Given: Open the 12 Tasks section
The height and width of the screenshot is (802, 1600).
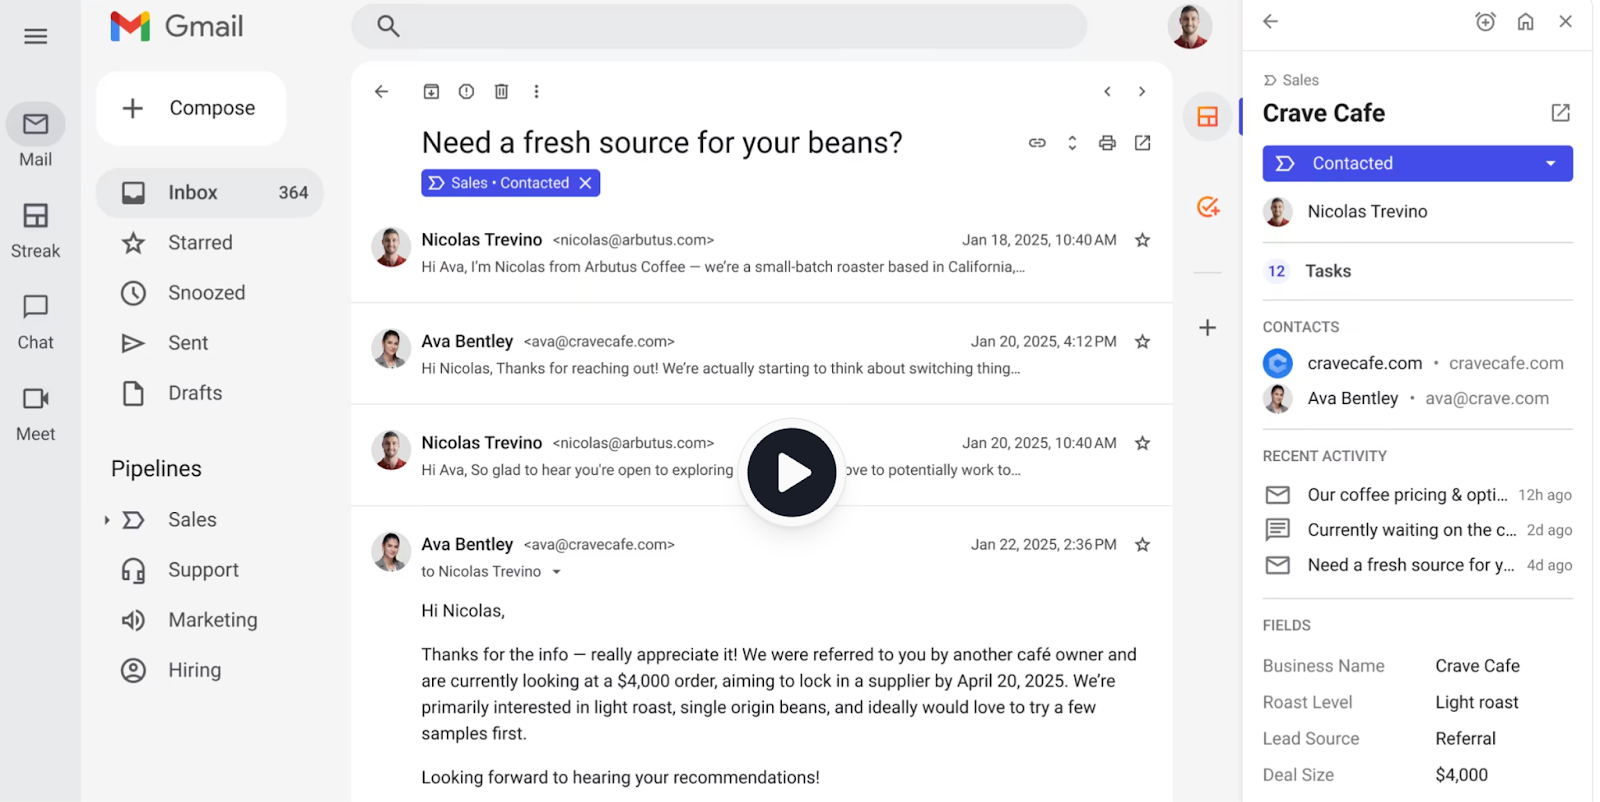Looking at the screenshot, I should pos(1417,271).
